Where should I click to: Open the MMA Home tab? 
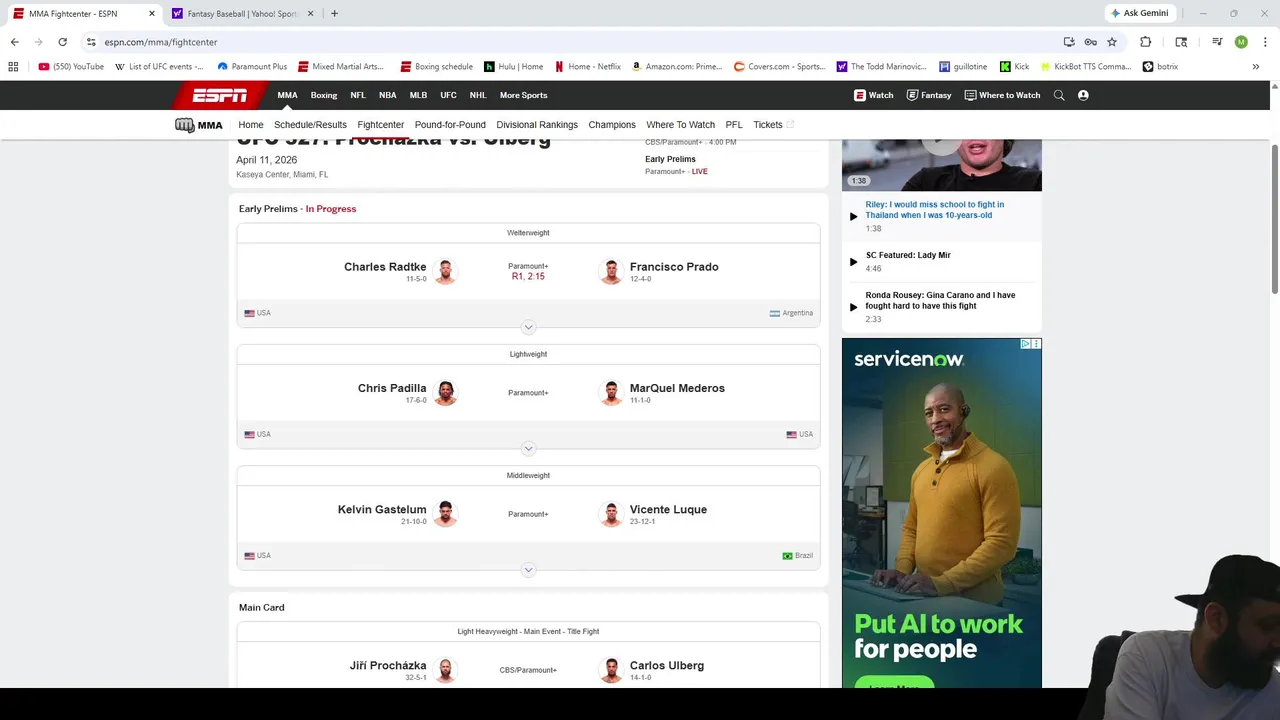(x=251, y=125)
